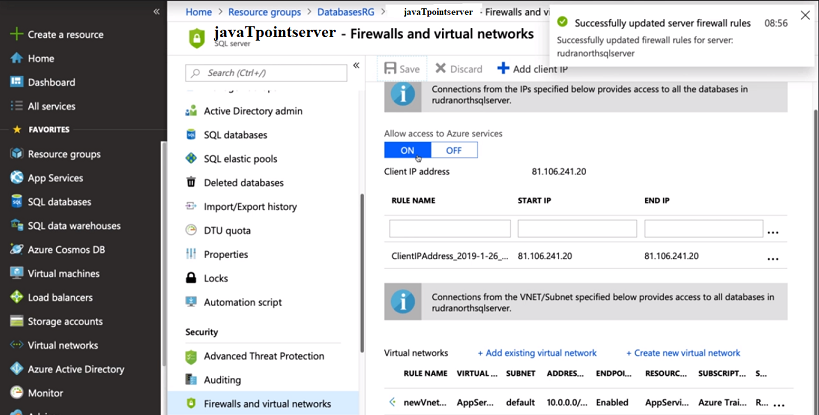
Task: Click the 10.0.0.0/ address cell
Action: point(566,402)
